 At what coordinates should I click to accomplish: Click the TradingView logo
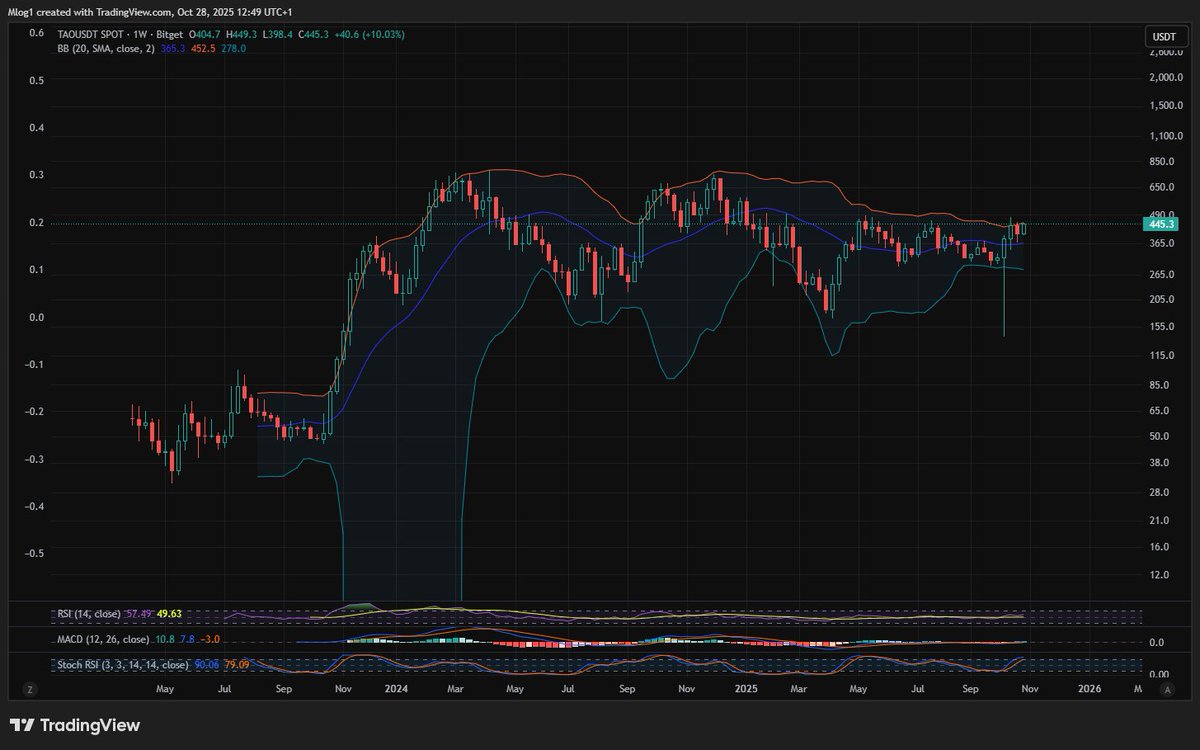click(75, 725)
